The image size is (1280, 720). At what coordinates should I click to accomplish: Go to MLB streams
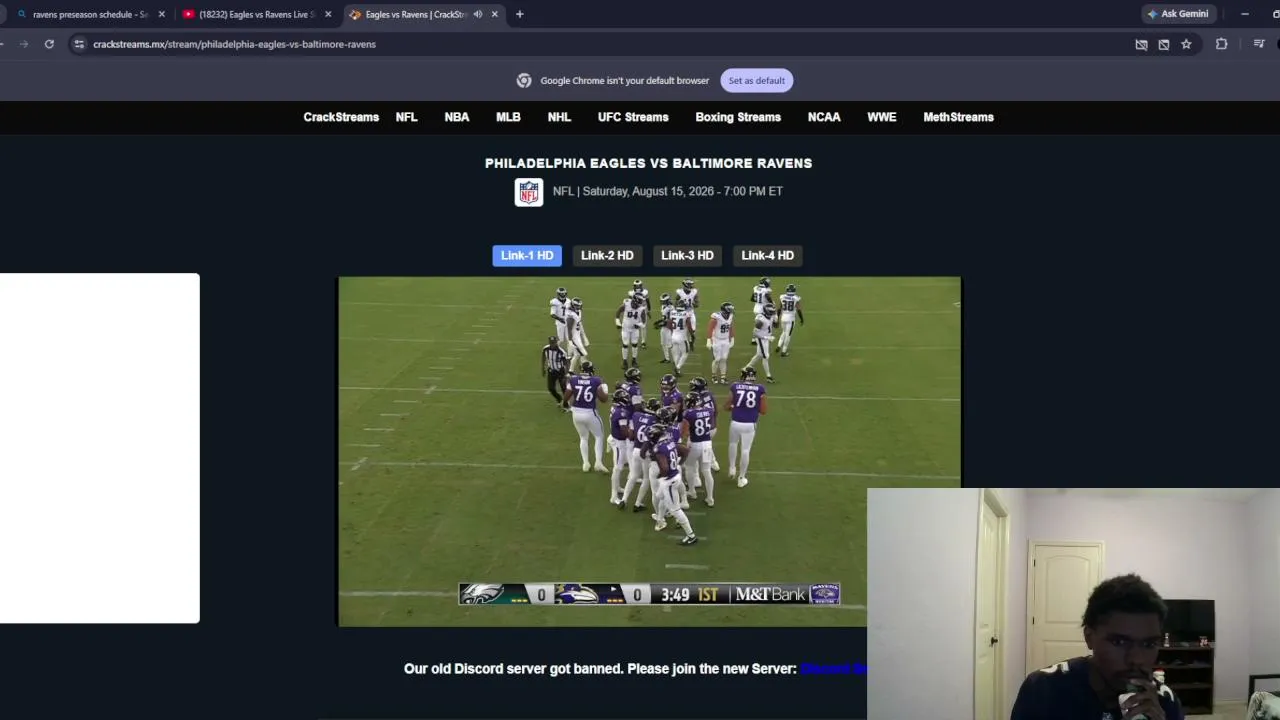click(x=508, y=117)
